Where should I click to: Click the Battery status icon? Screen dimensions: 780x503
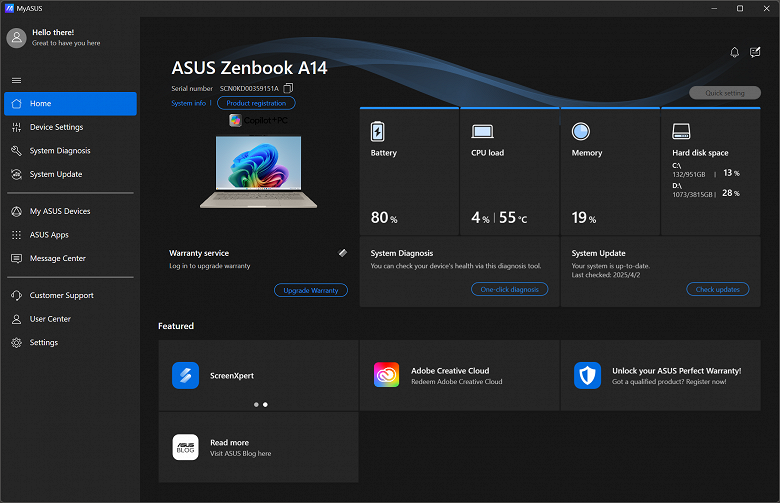pos(378,132)
